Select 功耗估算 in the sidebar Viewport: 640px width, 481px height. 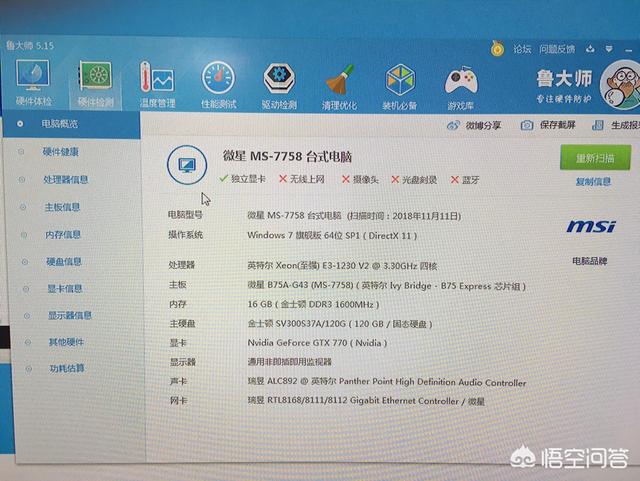[x=67, y=368]
